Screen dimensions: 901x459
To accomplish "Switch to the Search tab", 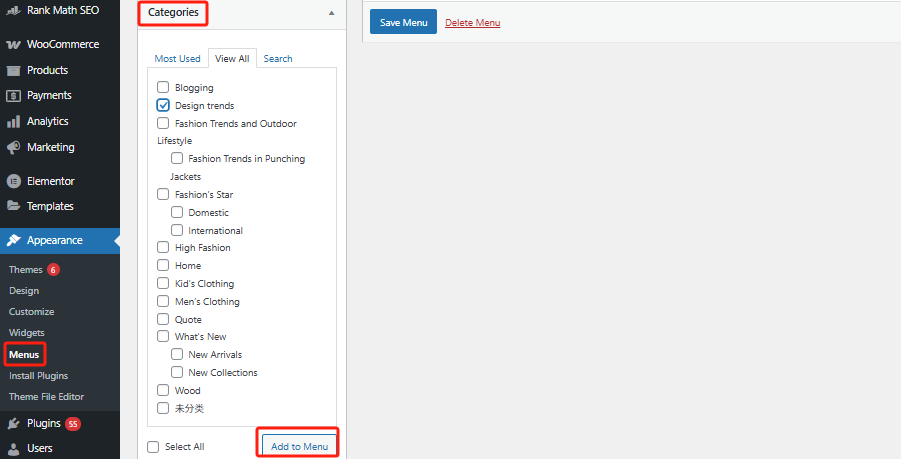I will point(278,59).
